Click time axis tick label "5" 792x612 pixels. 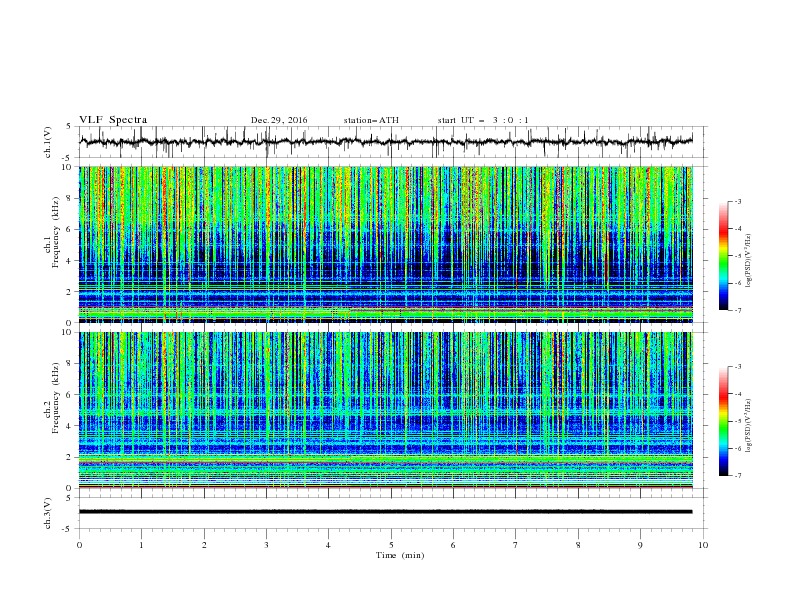(391, 545)
